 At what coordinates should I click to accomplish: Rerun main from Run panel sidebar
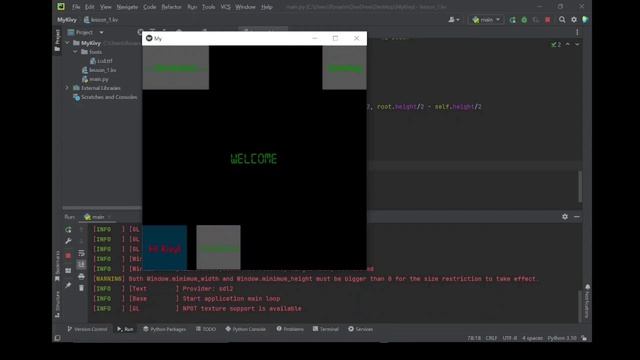tap(68, 230)
